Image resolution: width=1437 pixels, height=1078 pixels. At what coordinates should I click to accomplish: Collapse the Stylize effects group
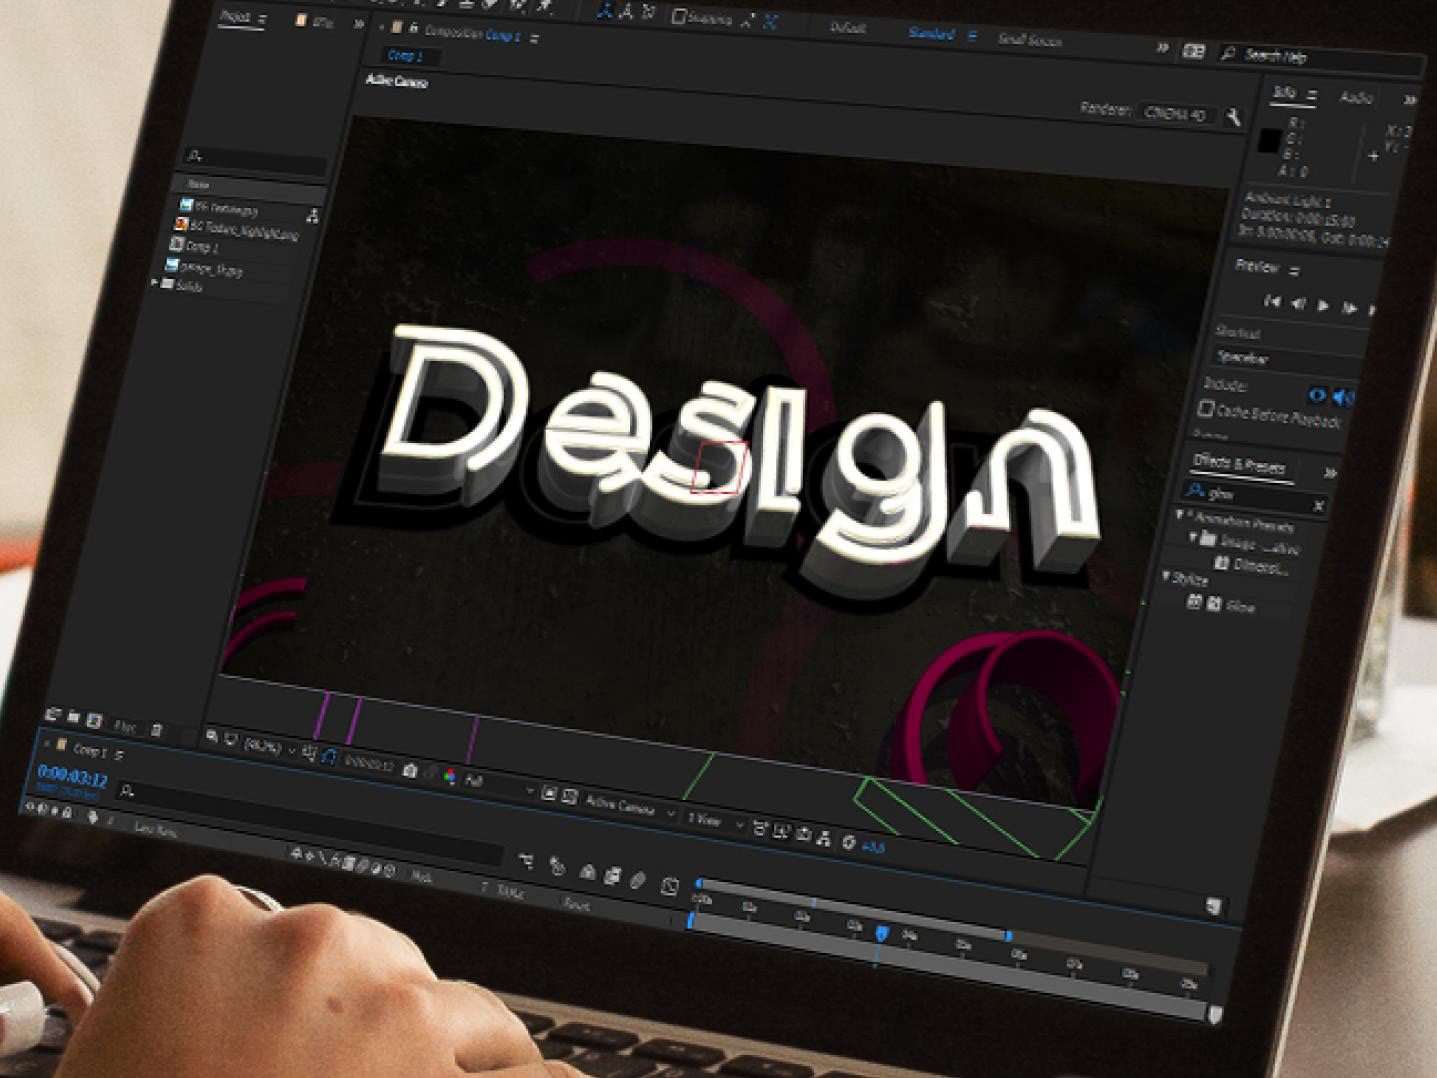coord(1166,577)
